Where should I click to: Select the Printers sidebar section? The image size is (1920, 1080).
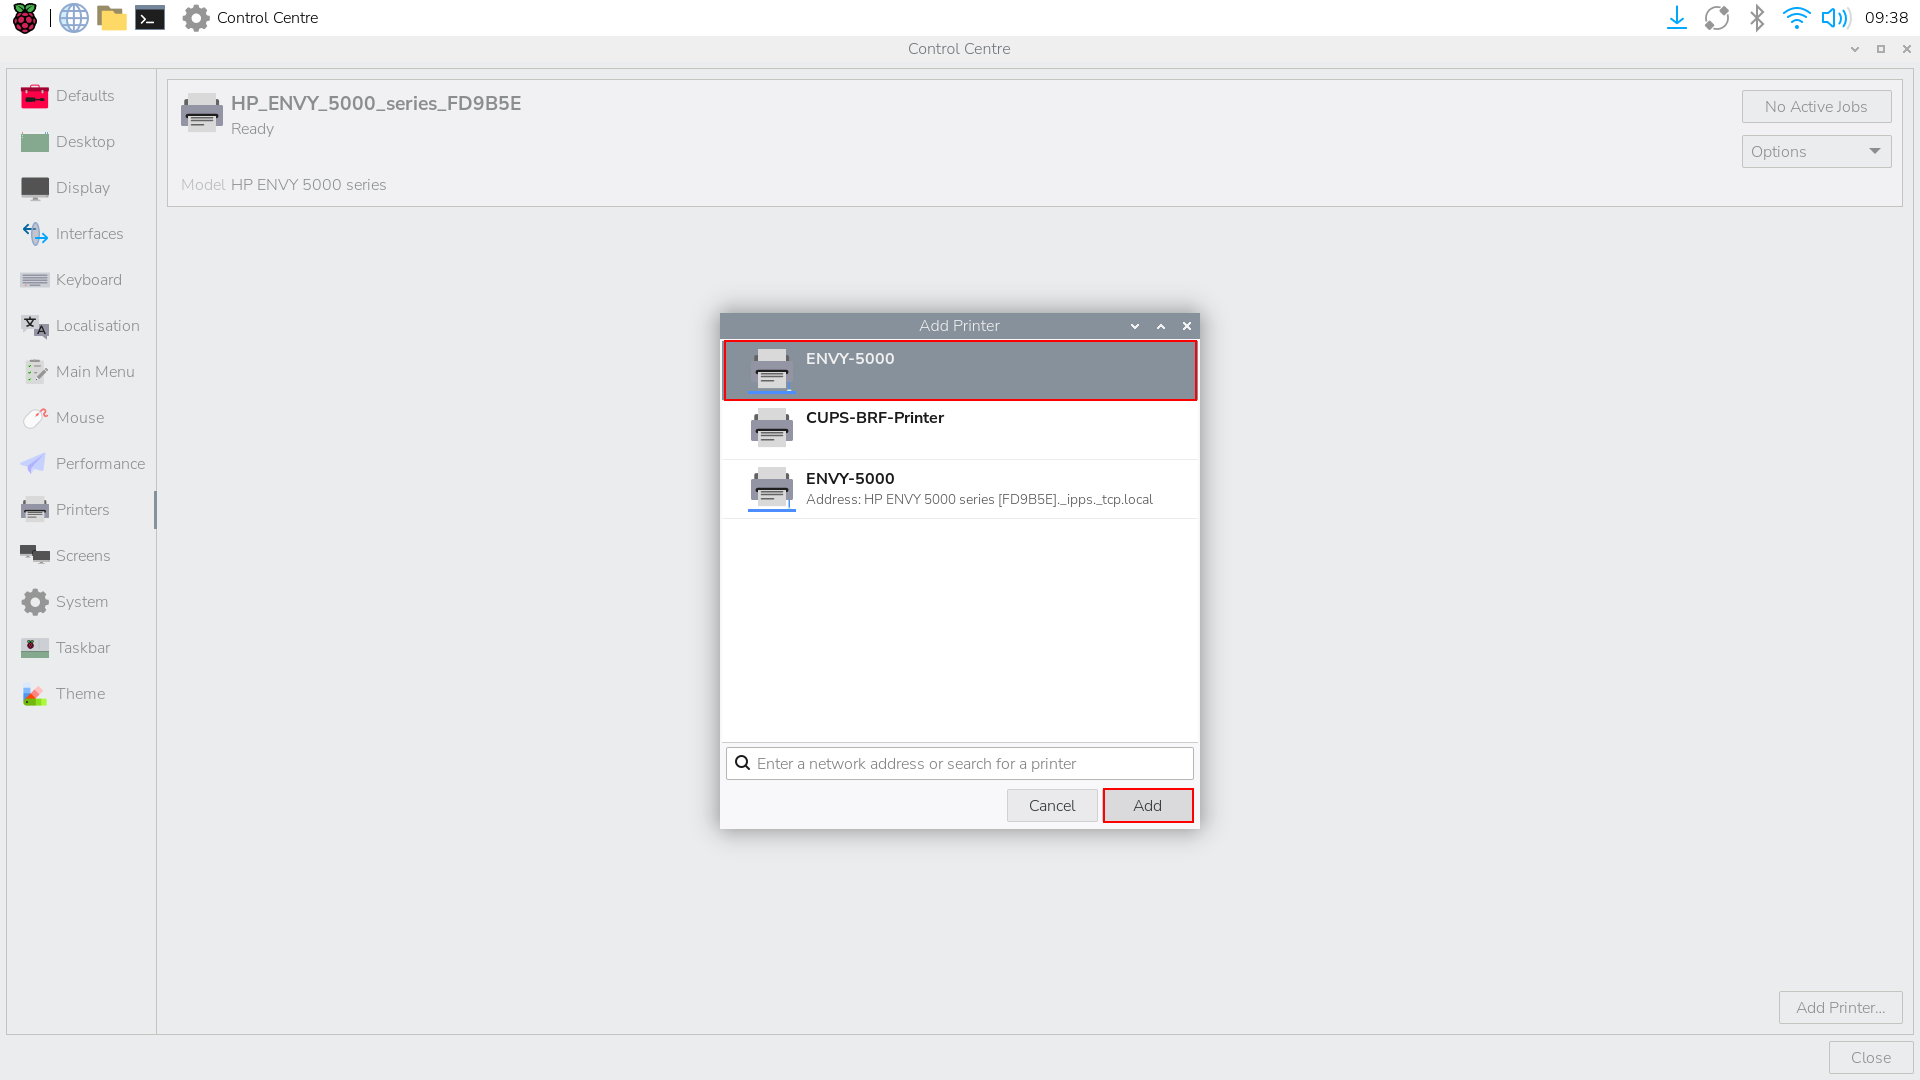click(82, 510)
